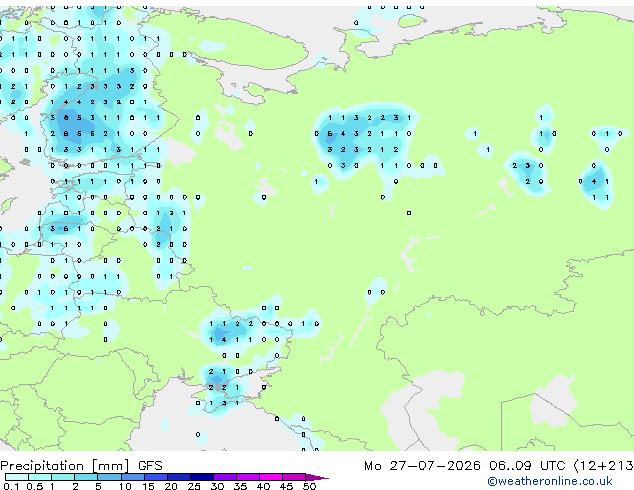This screenshot has height=490, width=634.
Task: Click the weatheronline.co.uk link text
Action: (x=549, y=481)
